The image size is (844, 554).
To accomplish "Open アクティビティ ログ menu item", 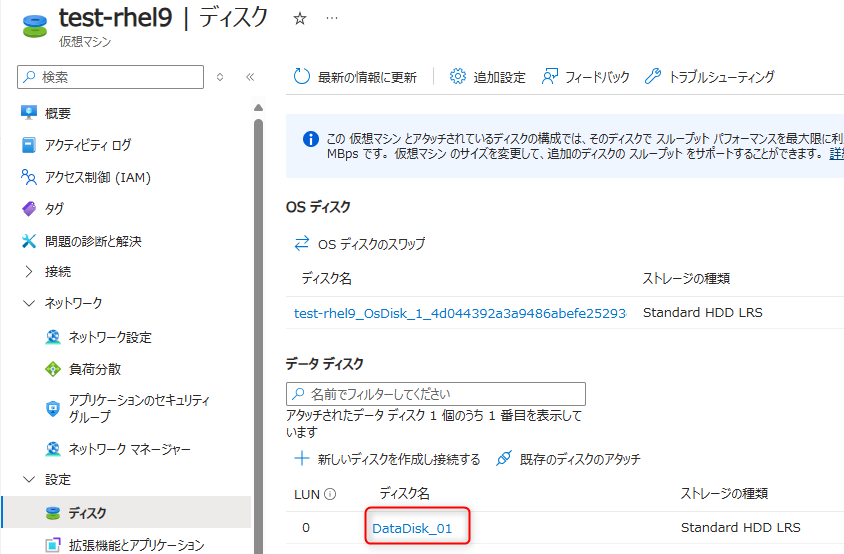I will (88, 145).
